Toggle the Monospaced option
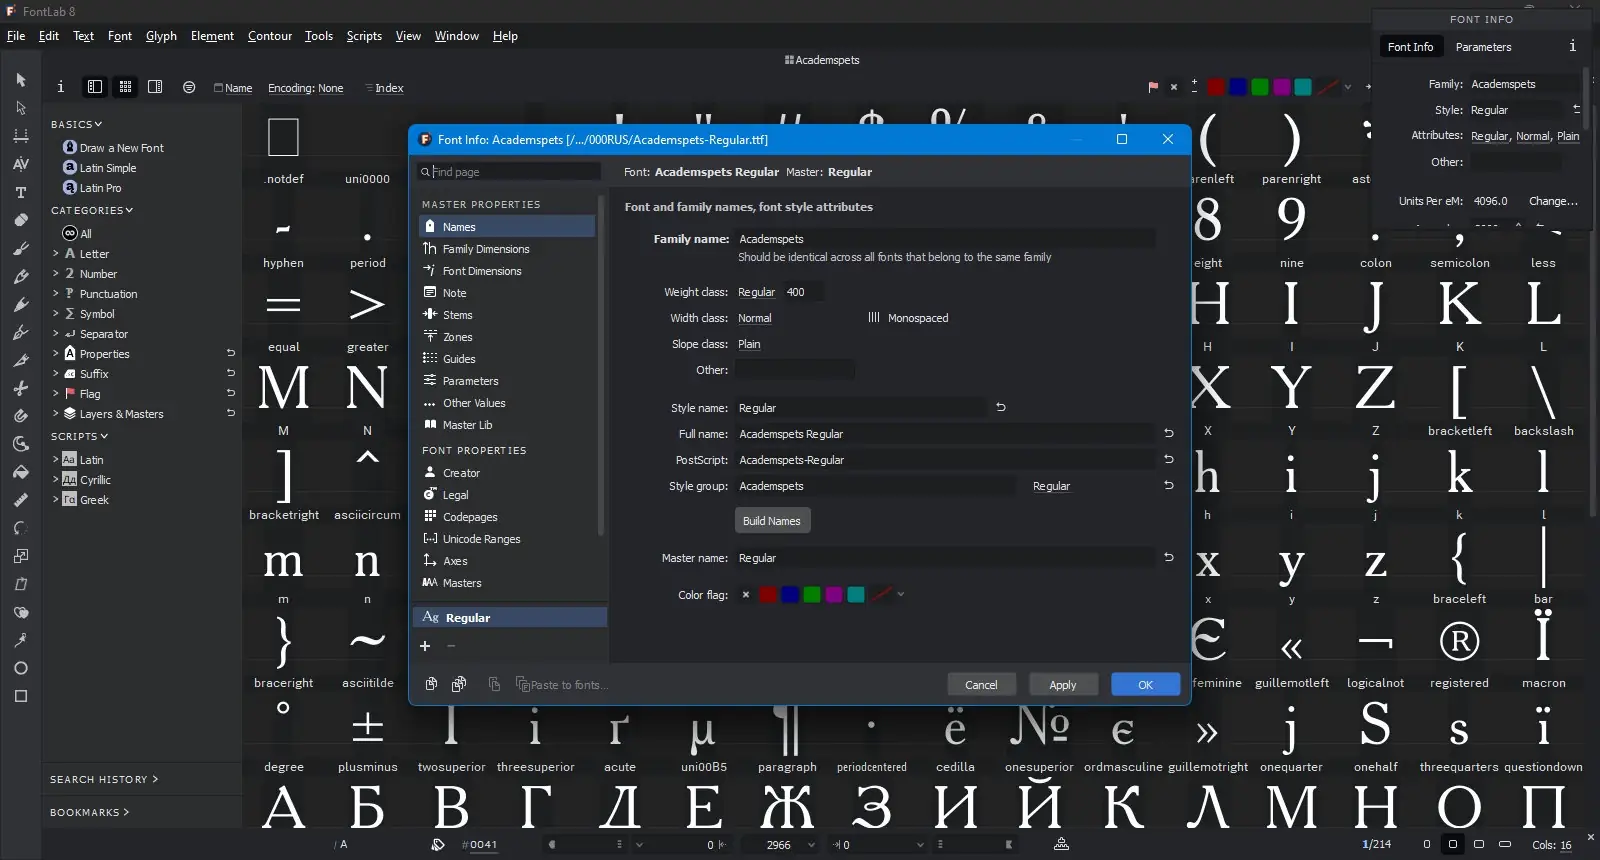This screenshot has width=1600, height=860. tap(908, 318)
